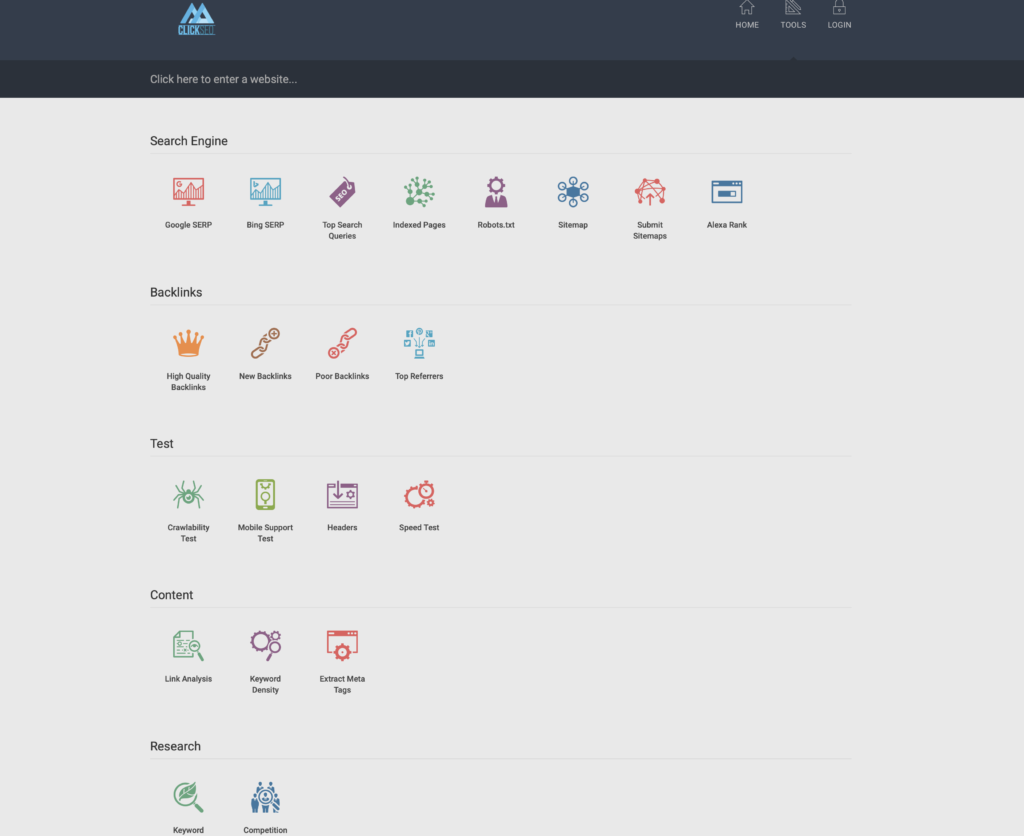The height and width of the screenshot is (836, 1024).
Task: Open the Robots.txt tool icon
Action: pos(496,191)
